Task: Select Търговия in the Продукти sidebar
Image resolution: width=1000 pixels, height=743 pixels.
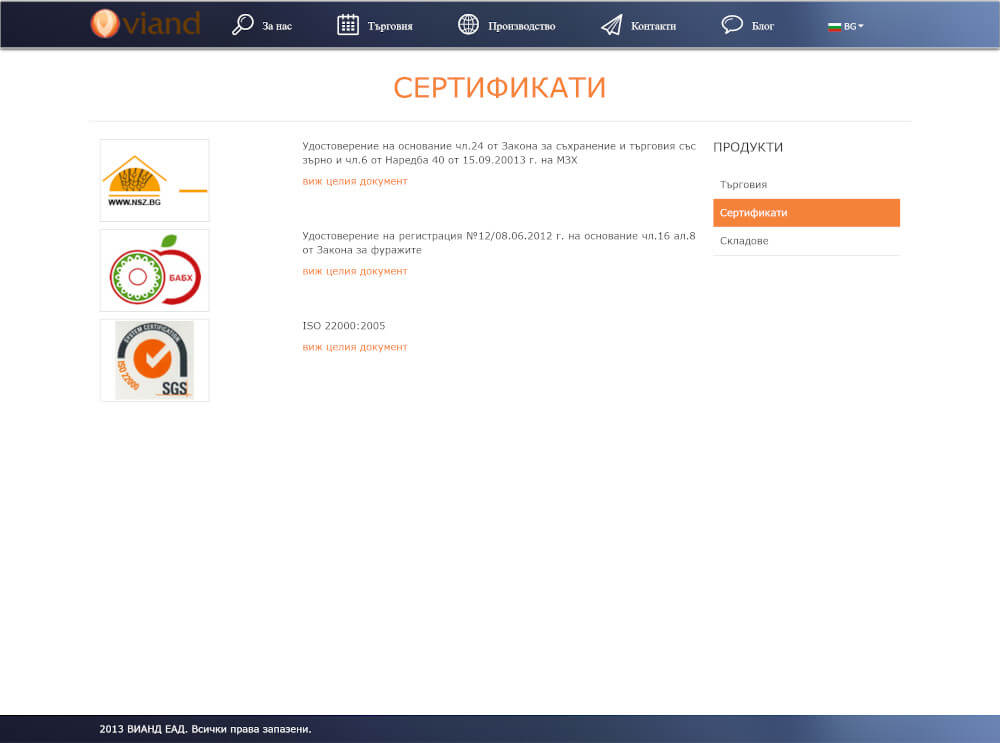Action: pos(806,184)
